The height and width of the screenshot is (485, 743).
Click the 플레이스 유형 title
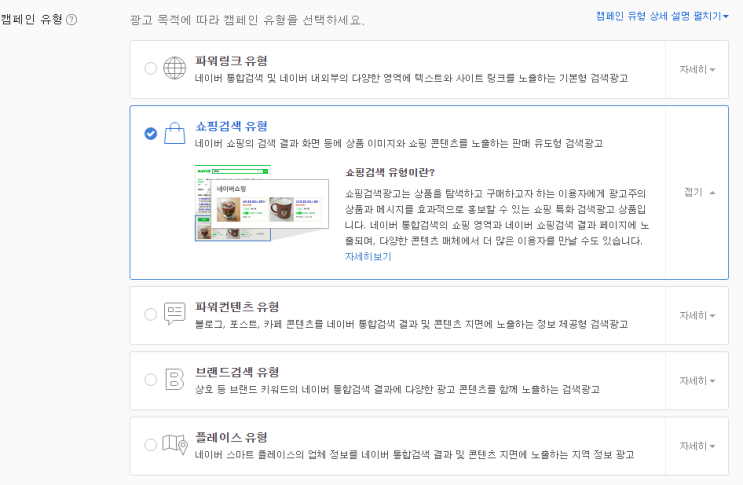(231, 437)
